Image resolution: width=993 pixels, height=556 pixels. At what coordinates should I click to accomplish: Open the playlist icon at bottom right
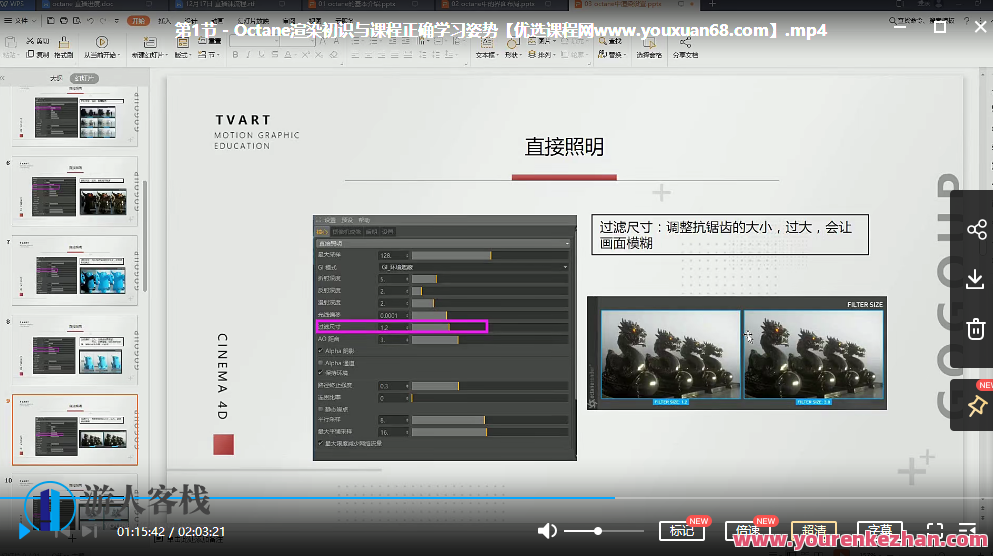[x=967, y=531]
